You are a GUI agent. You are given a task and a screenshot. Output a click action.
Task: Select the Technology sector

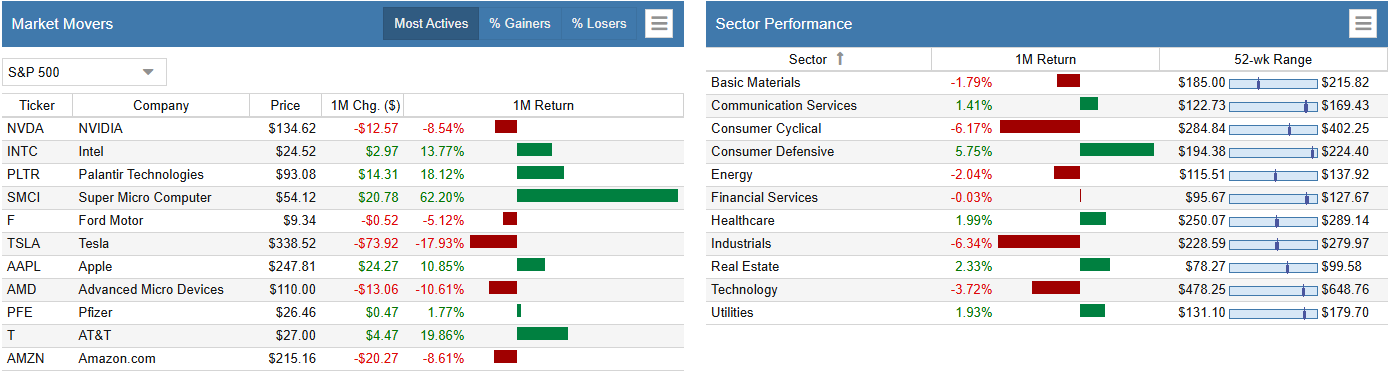pos(744,289)
